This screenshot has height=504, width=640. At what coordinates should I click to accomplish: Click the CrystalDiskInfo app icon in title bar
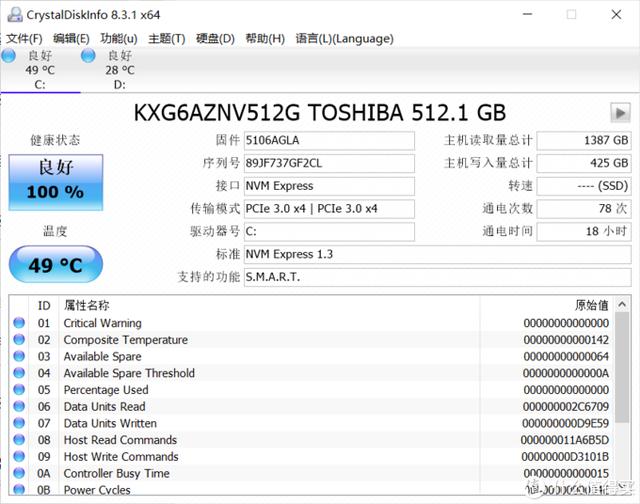tap(13, 14)
